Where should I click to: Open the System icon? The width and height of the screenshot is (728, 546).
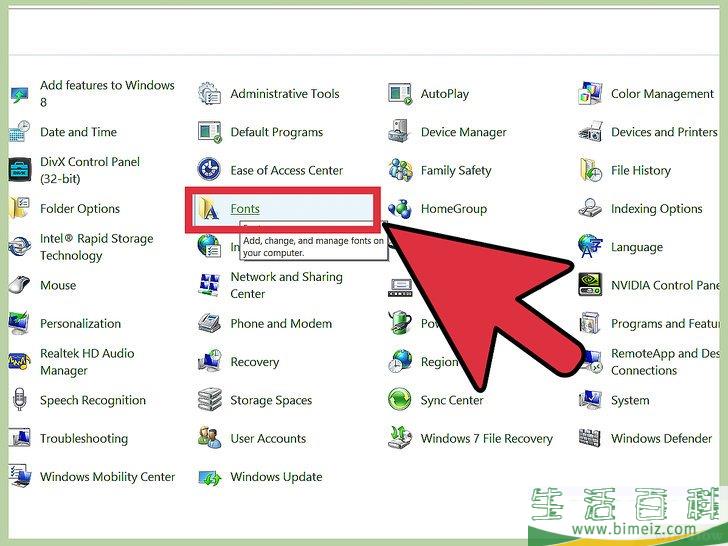[x=590, y=400]
